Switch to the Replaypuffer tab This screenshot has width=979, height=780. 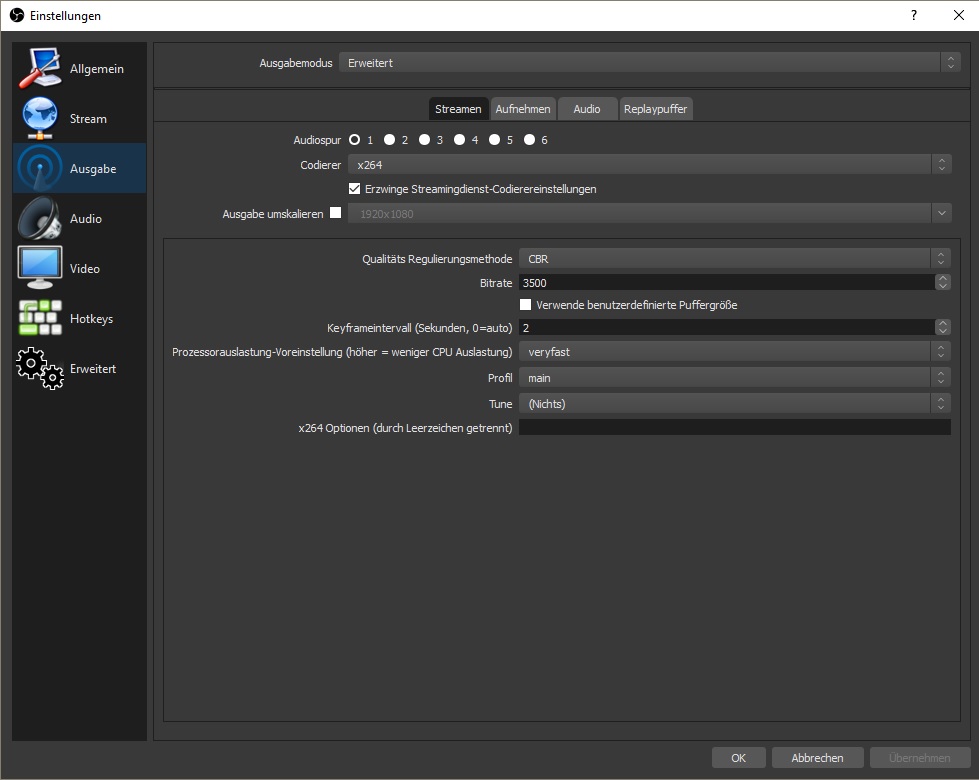coord(655,109)
